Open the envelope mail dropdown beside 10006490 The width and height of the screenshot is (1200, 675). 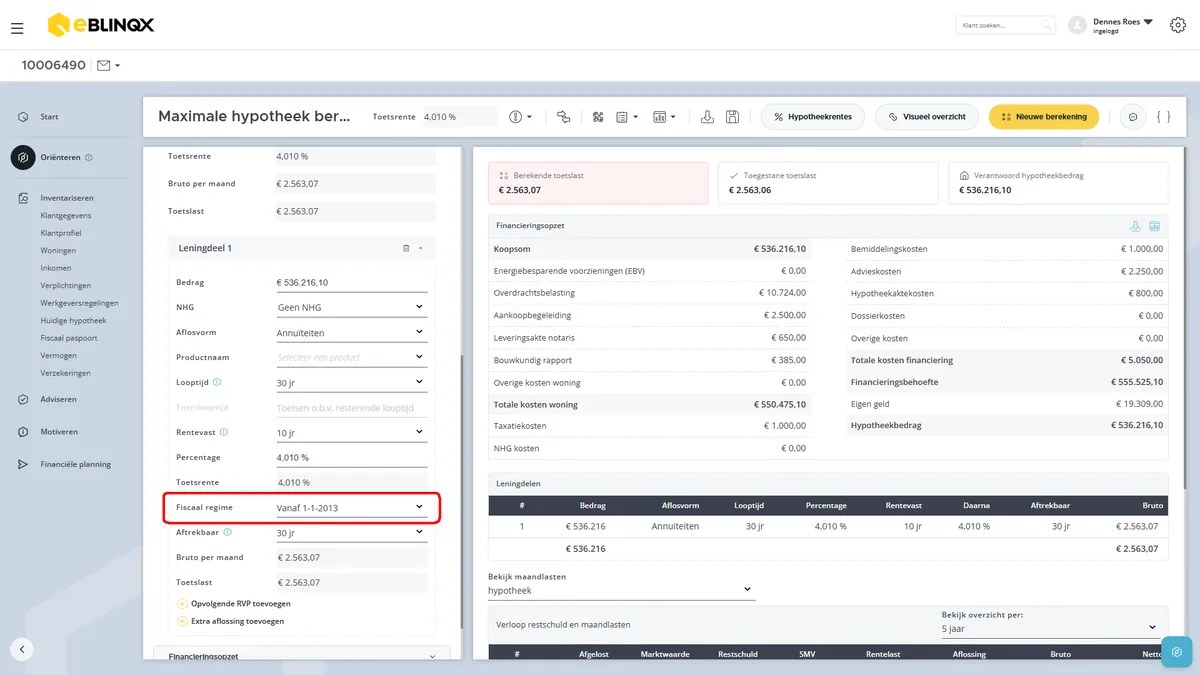pos(108,65)
